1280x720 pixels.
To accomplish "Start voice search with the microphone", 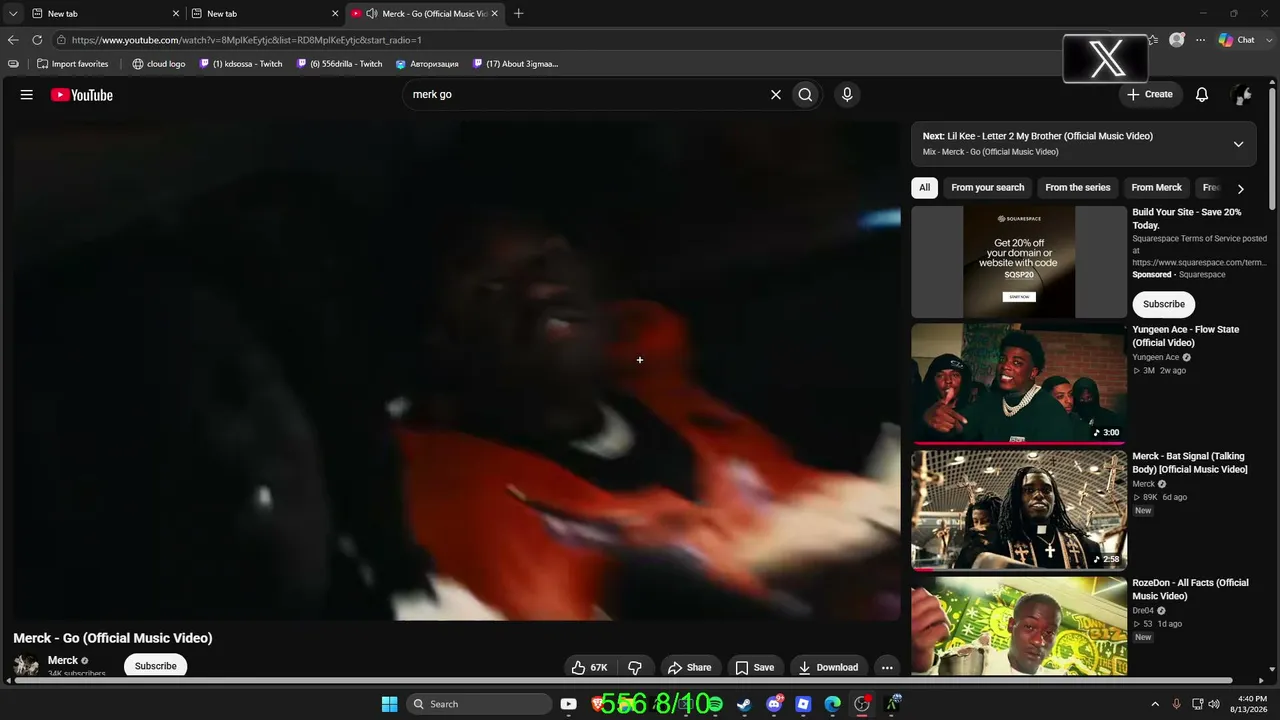I will 847,95.
